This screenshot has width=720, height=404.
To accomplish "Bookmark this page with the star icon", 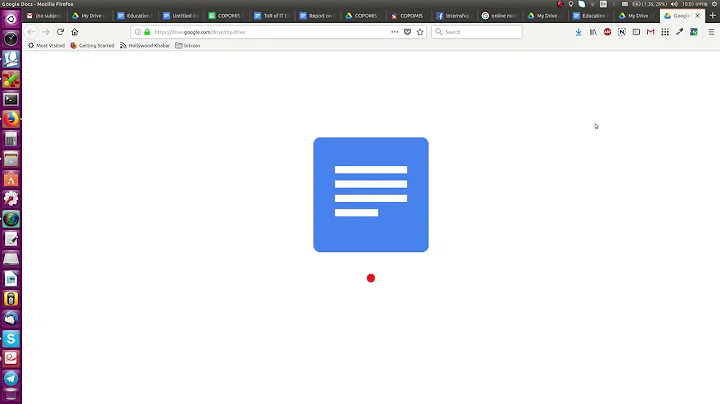I will (x=420, y=32).
